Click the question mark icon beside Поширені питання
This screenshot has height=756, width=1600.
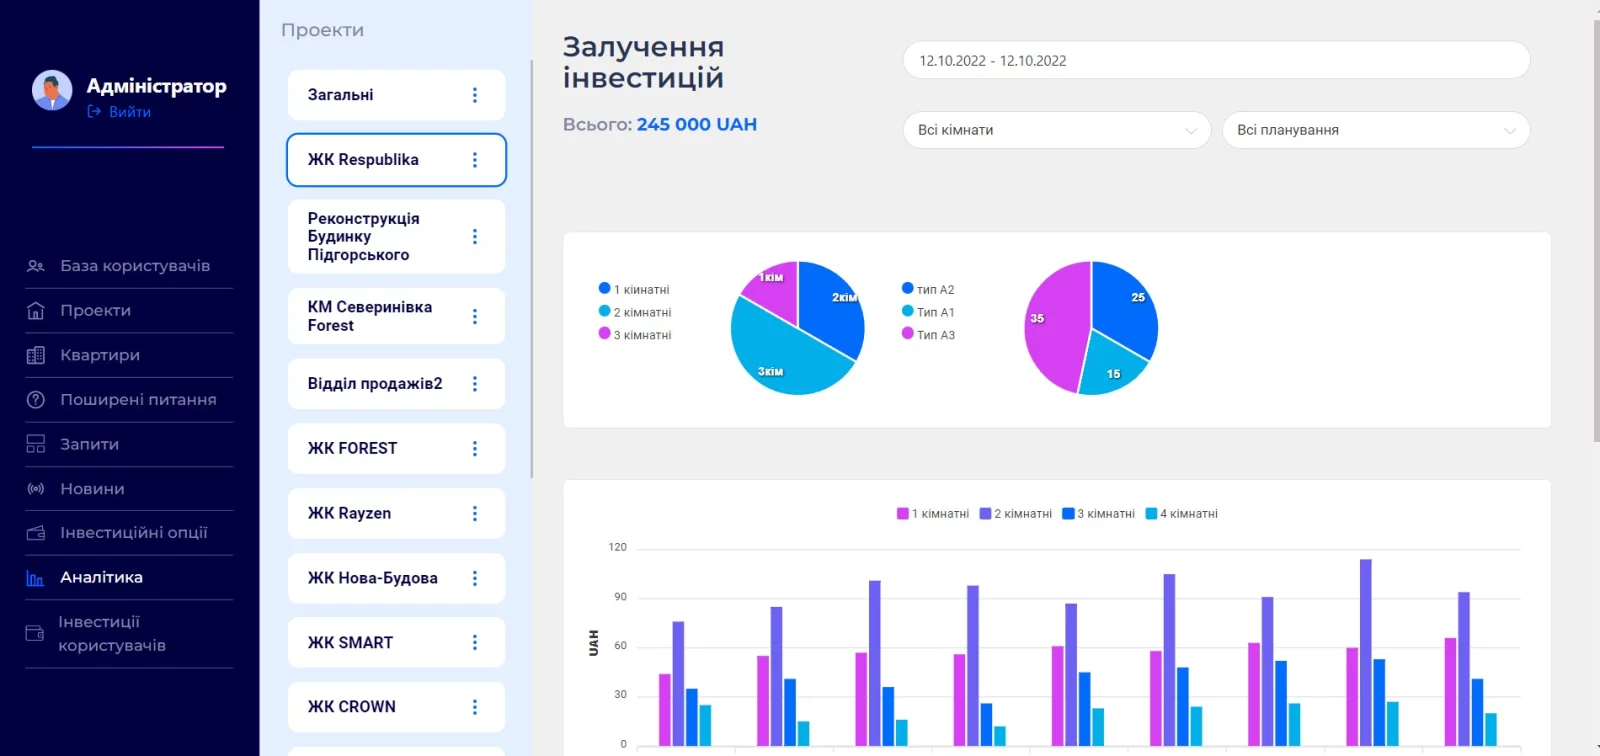[x=36, y=400]
